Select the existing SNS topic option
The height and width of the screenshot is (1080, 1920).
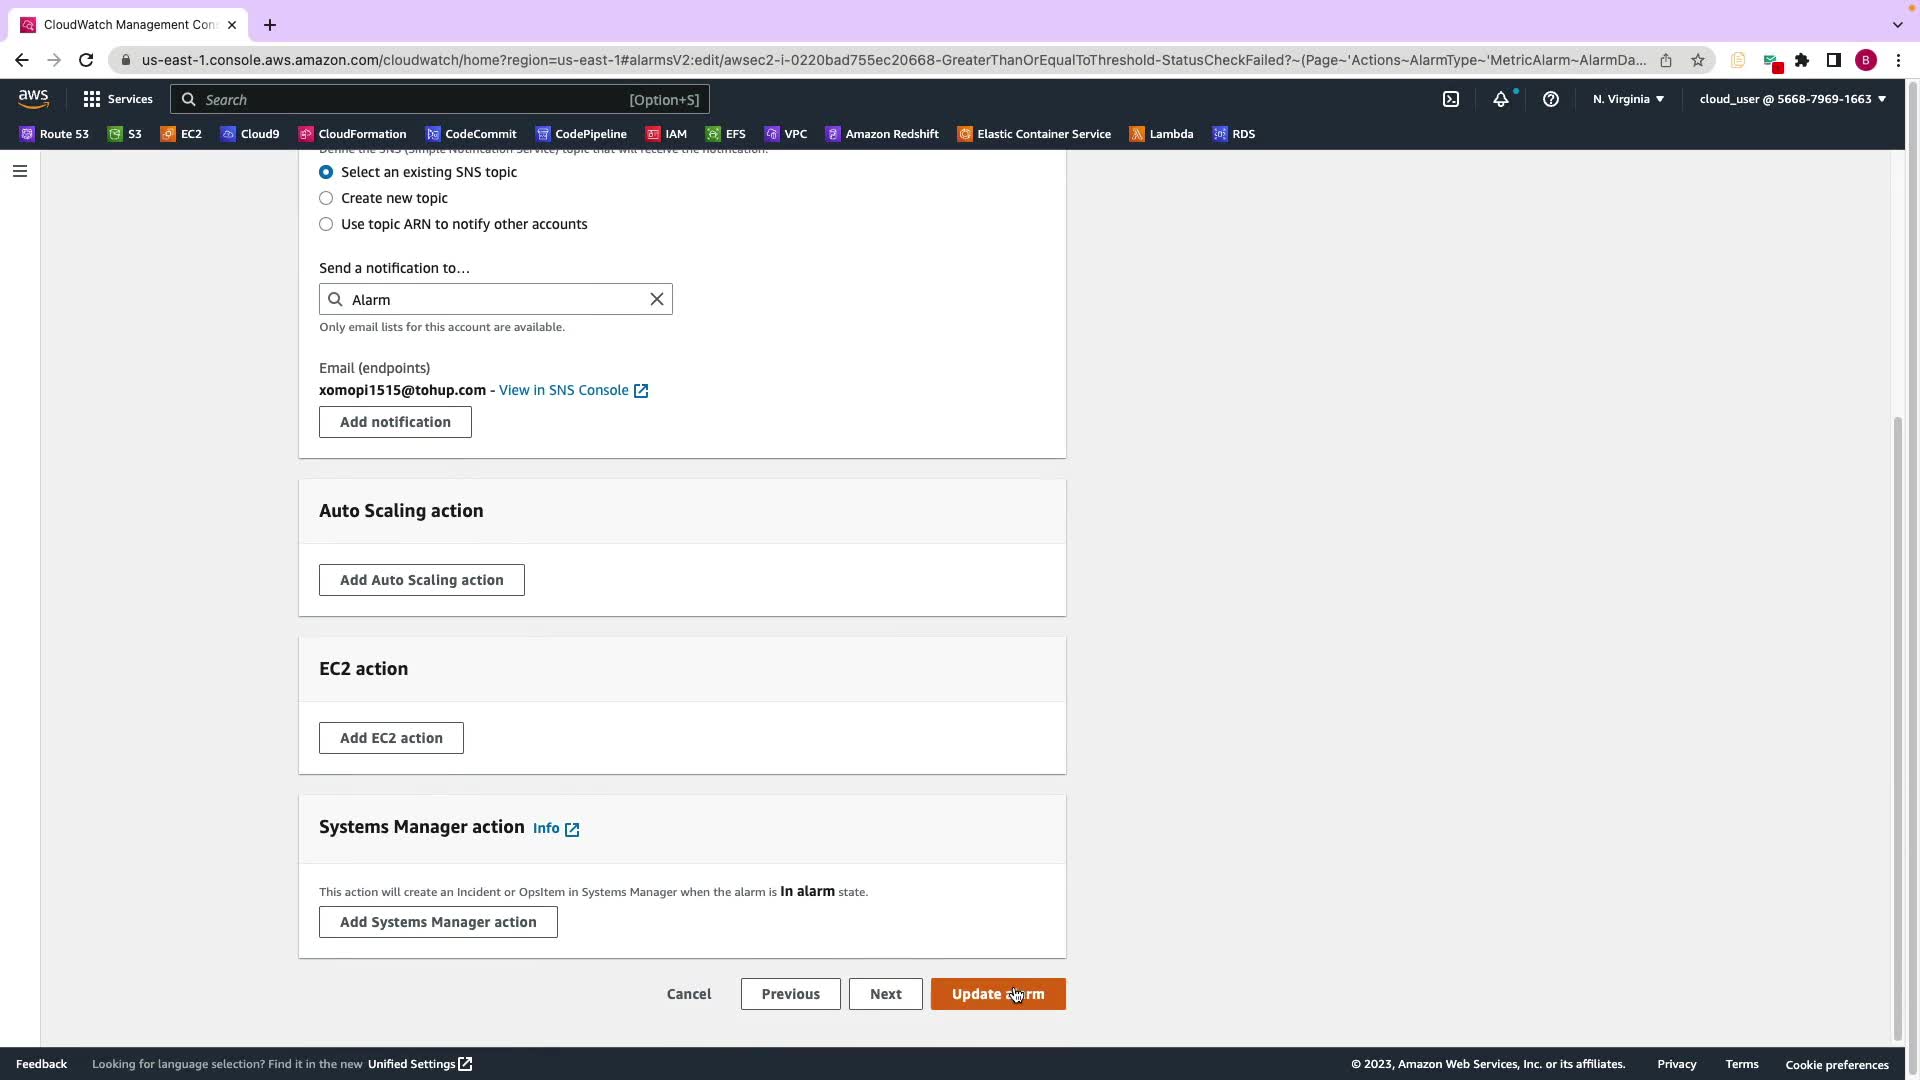tap(326, 172)
